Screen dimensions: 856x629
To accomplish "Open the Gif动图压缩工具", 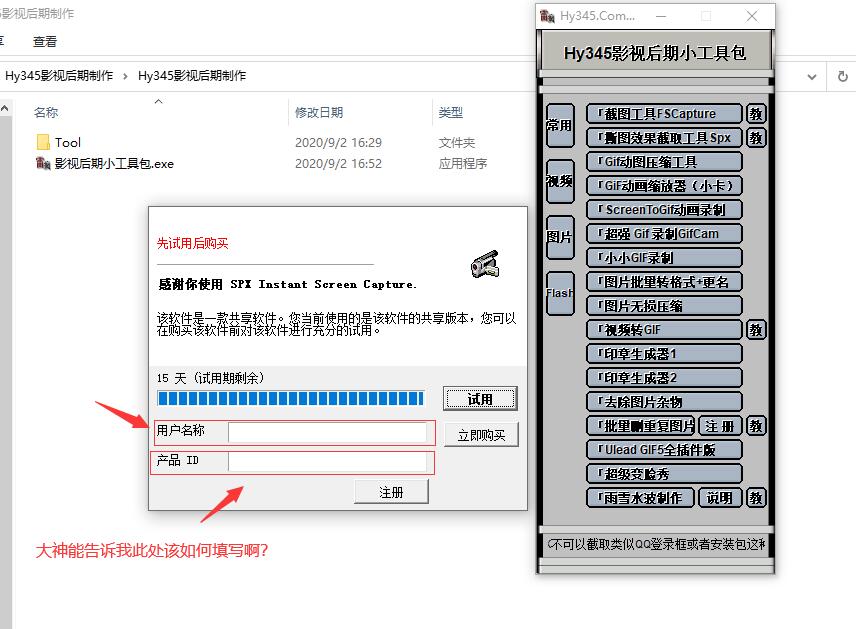I will click(x=664, y=162).
